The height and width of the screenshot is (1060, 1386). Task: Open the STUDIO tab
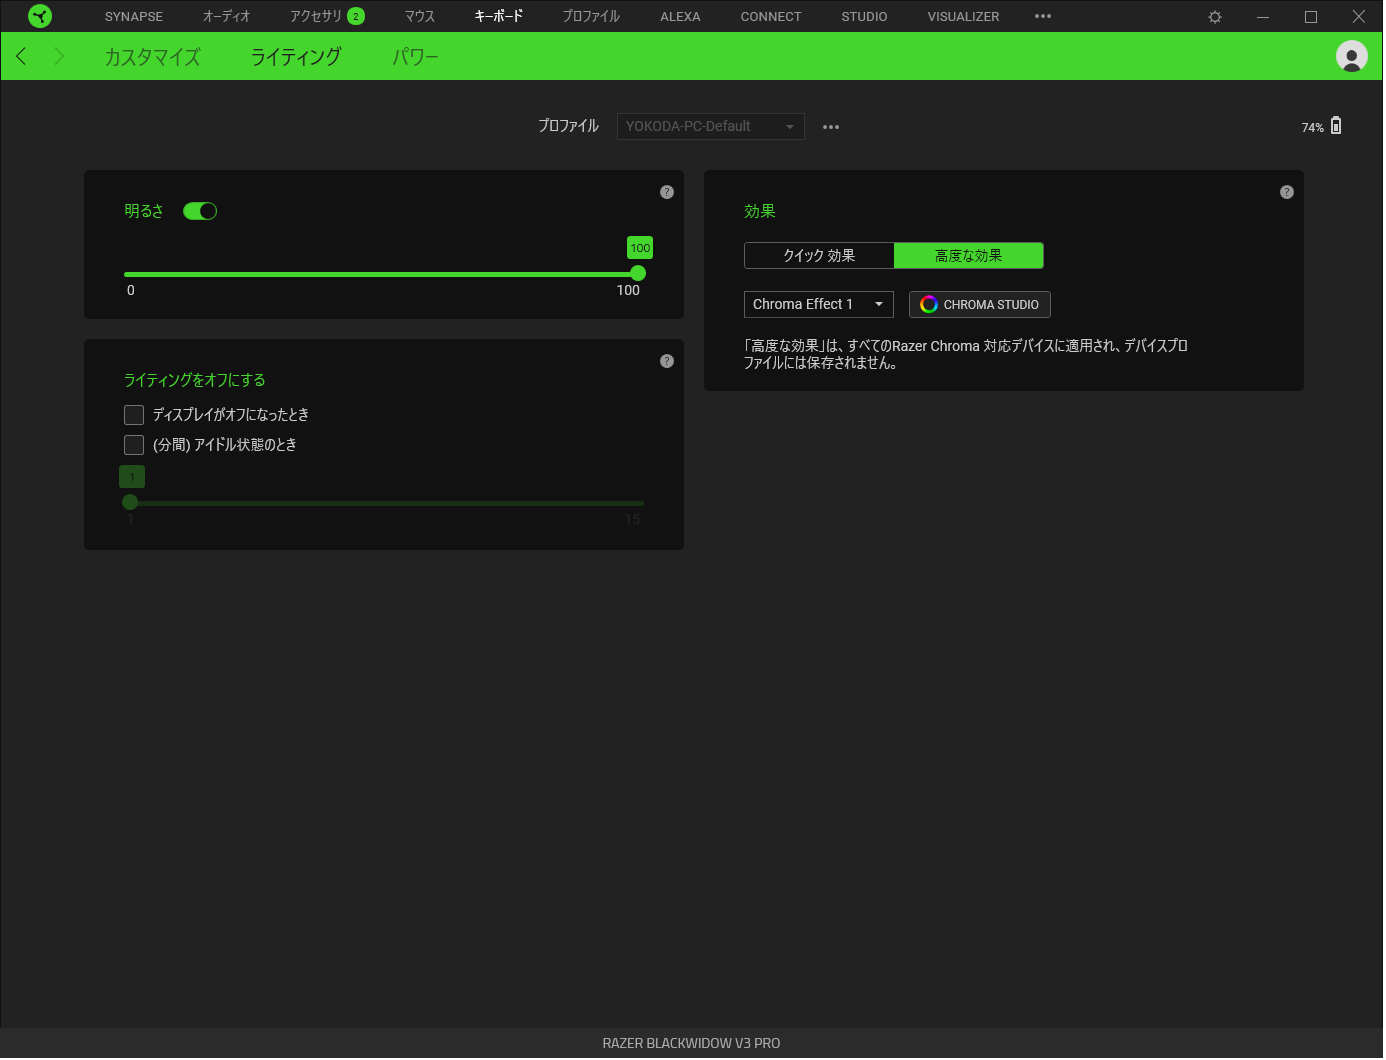pyautogui.click(x=864, y=17)
